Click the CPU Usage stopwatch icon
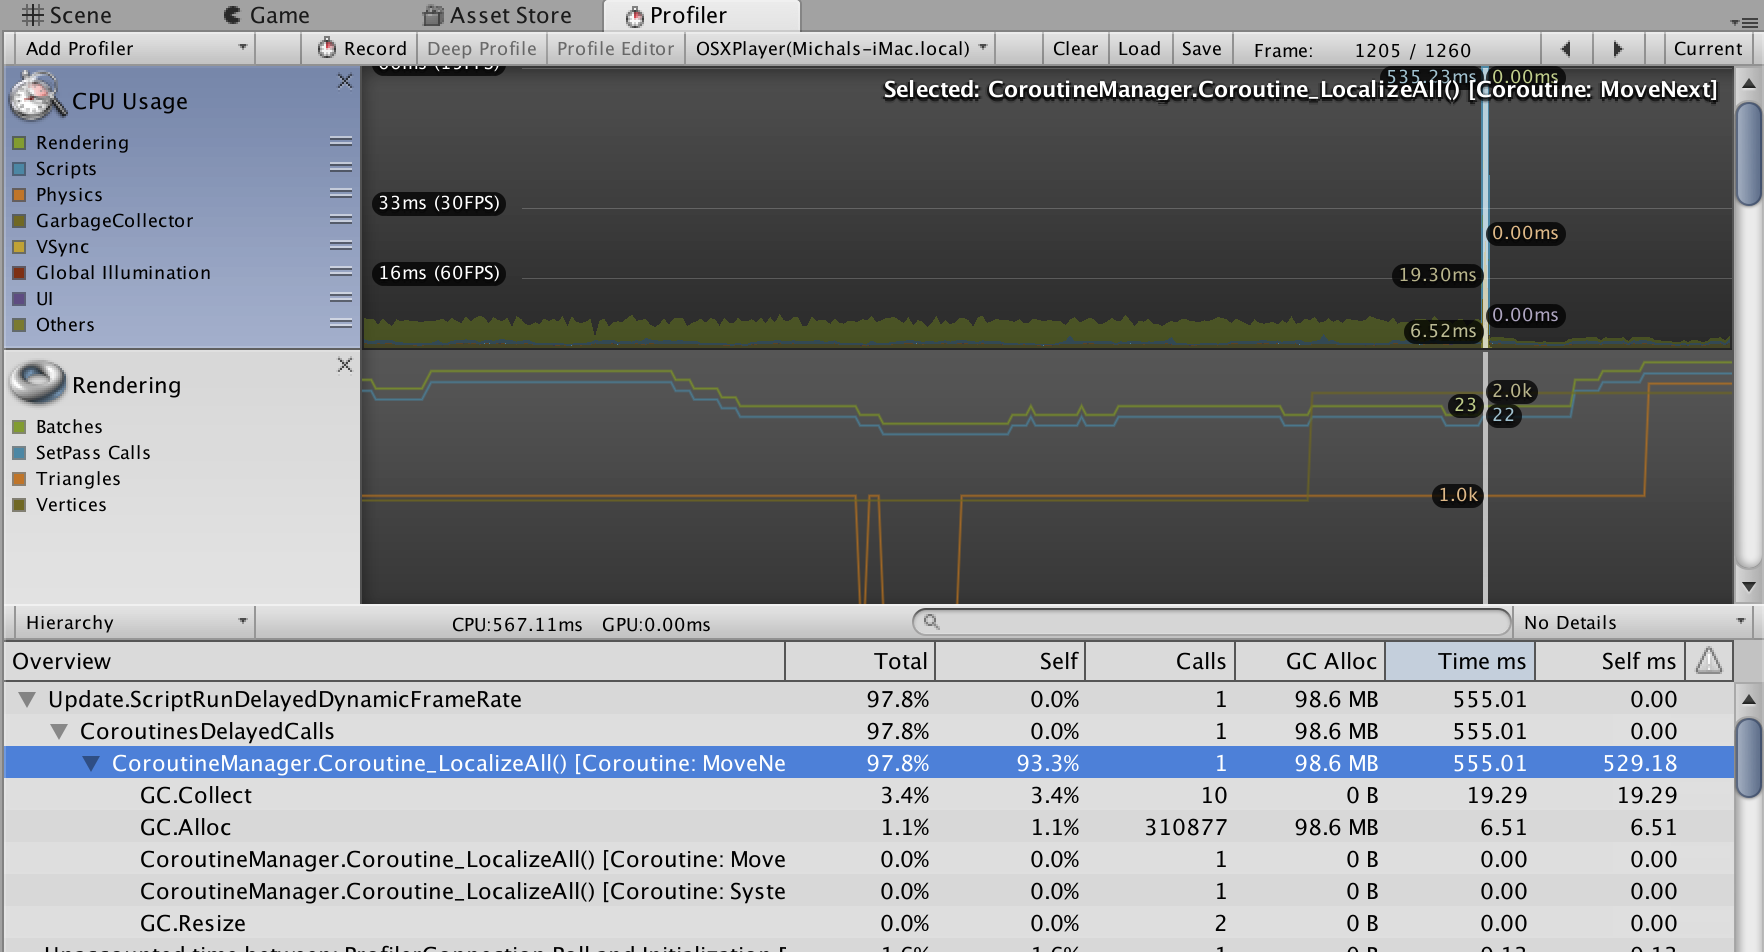This screenshot has height=952, width=1764. pos(36,98)
